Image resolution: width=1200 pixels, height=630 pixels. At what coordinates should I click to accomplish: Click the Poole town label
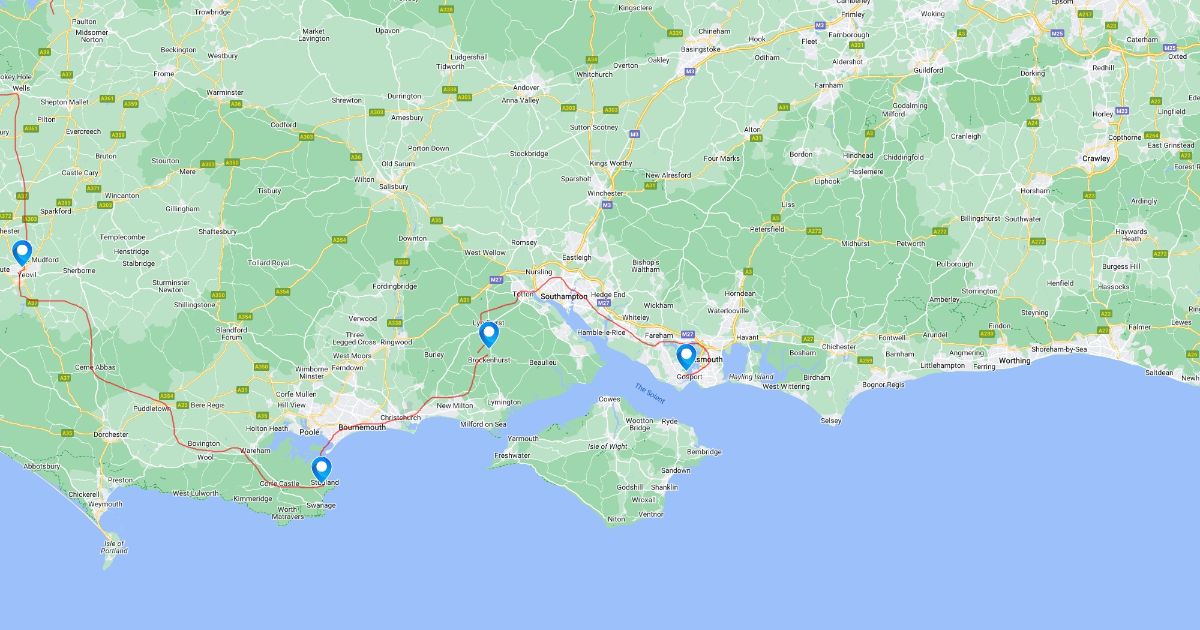click(310, 433)
